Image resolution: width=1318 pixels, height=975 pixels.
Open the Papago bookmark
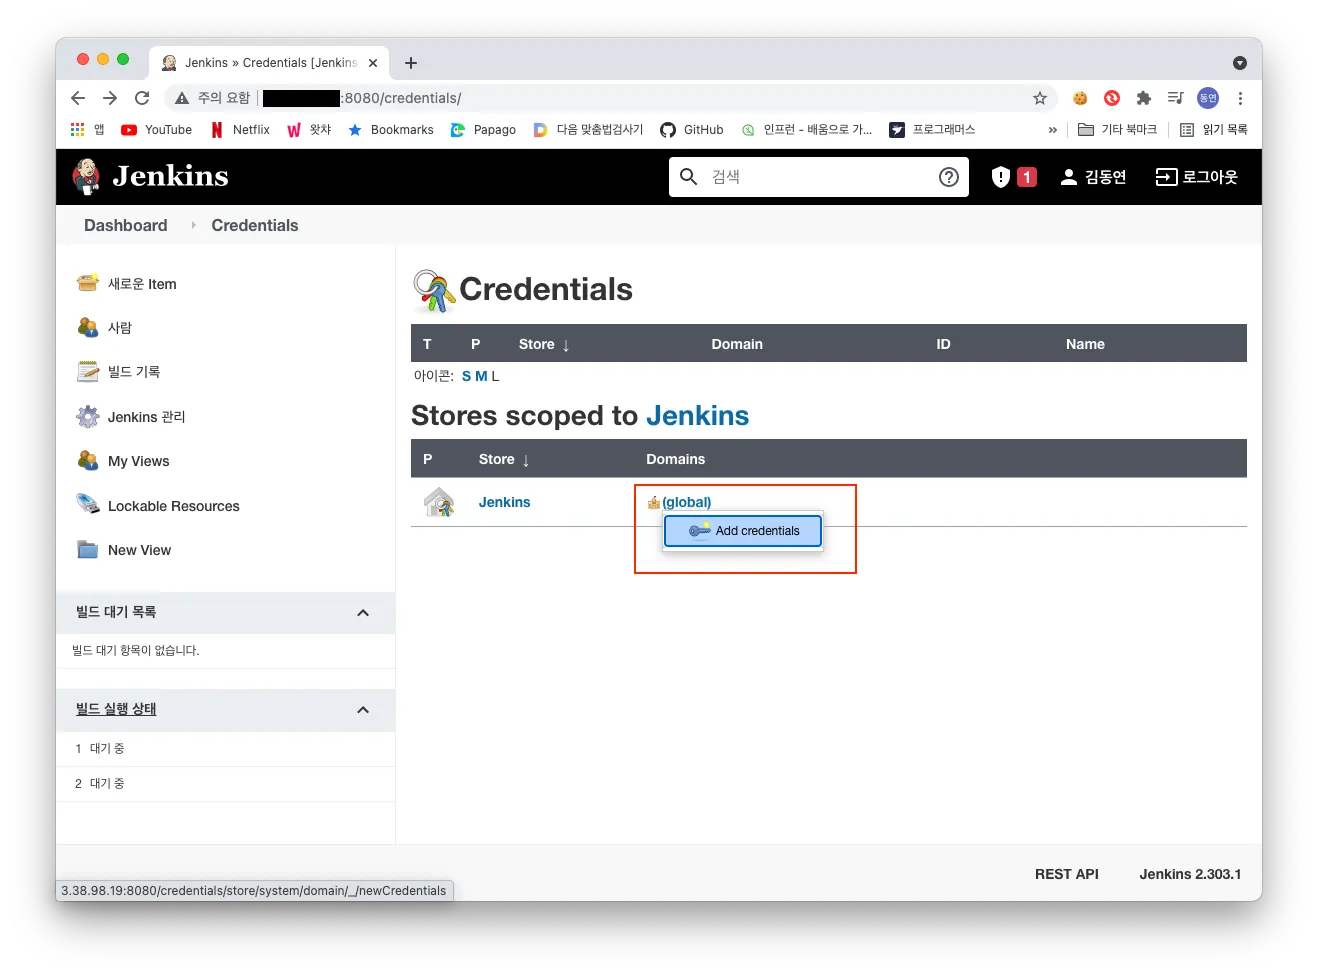tap(484, 130)
